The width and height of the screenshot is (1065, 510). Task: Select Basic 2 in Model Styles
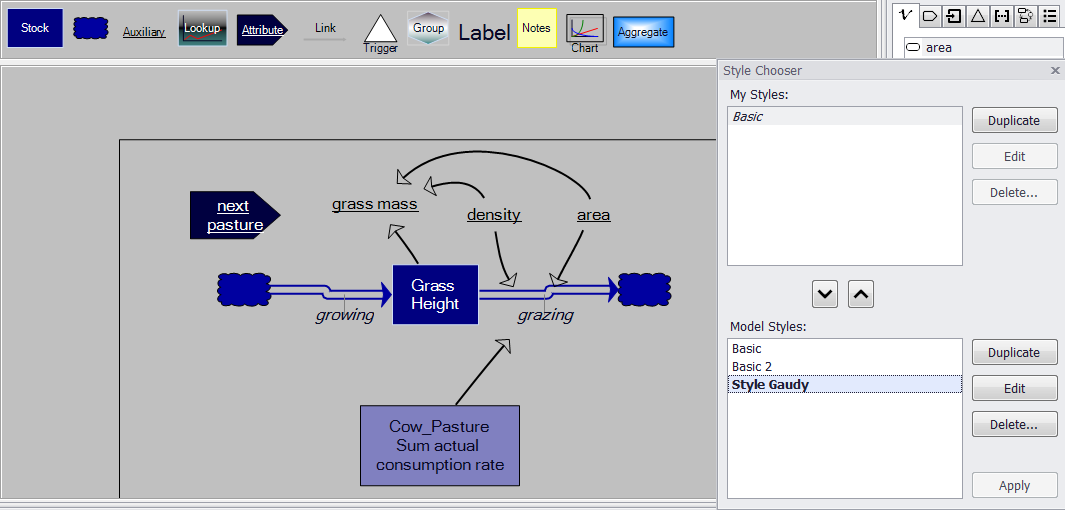click(844, 366)
